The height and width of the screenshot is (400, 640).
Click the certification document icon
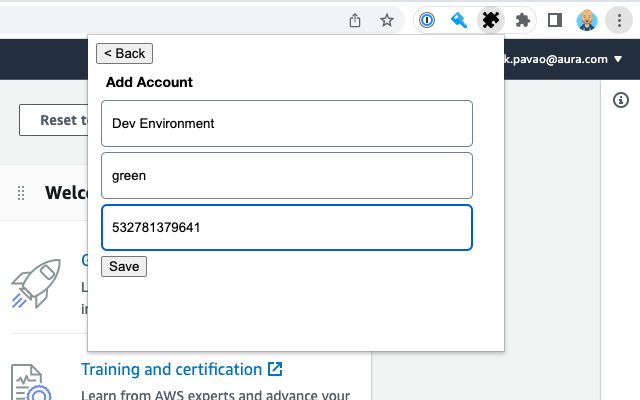pos(31,382)
